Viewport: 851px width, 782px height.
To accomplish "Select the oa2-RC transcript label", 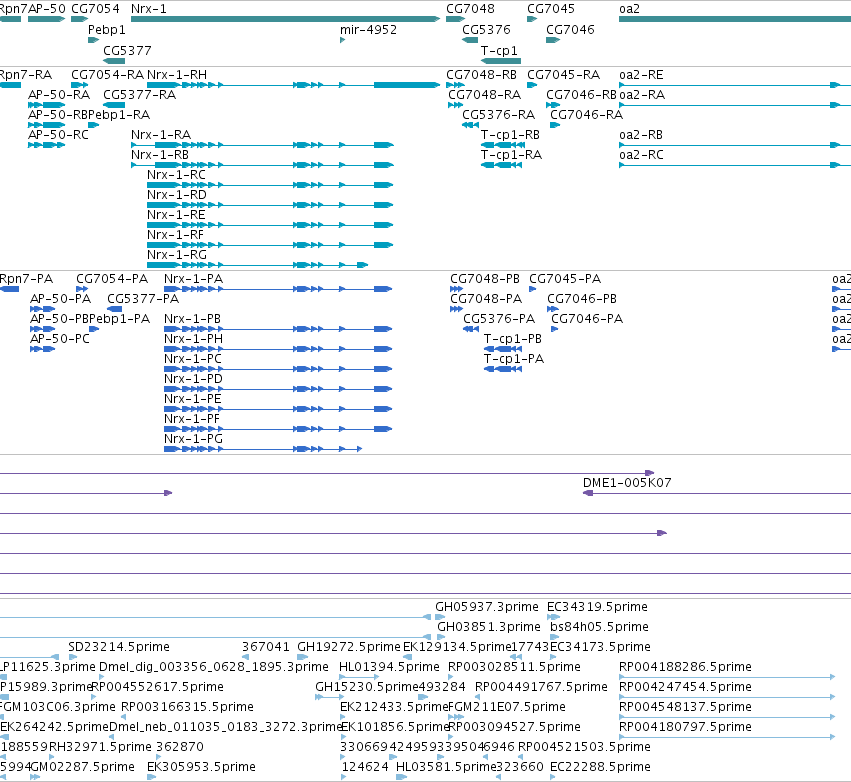I will click(641, 155).
